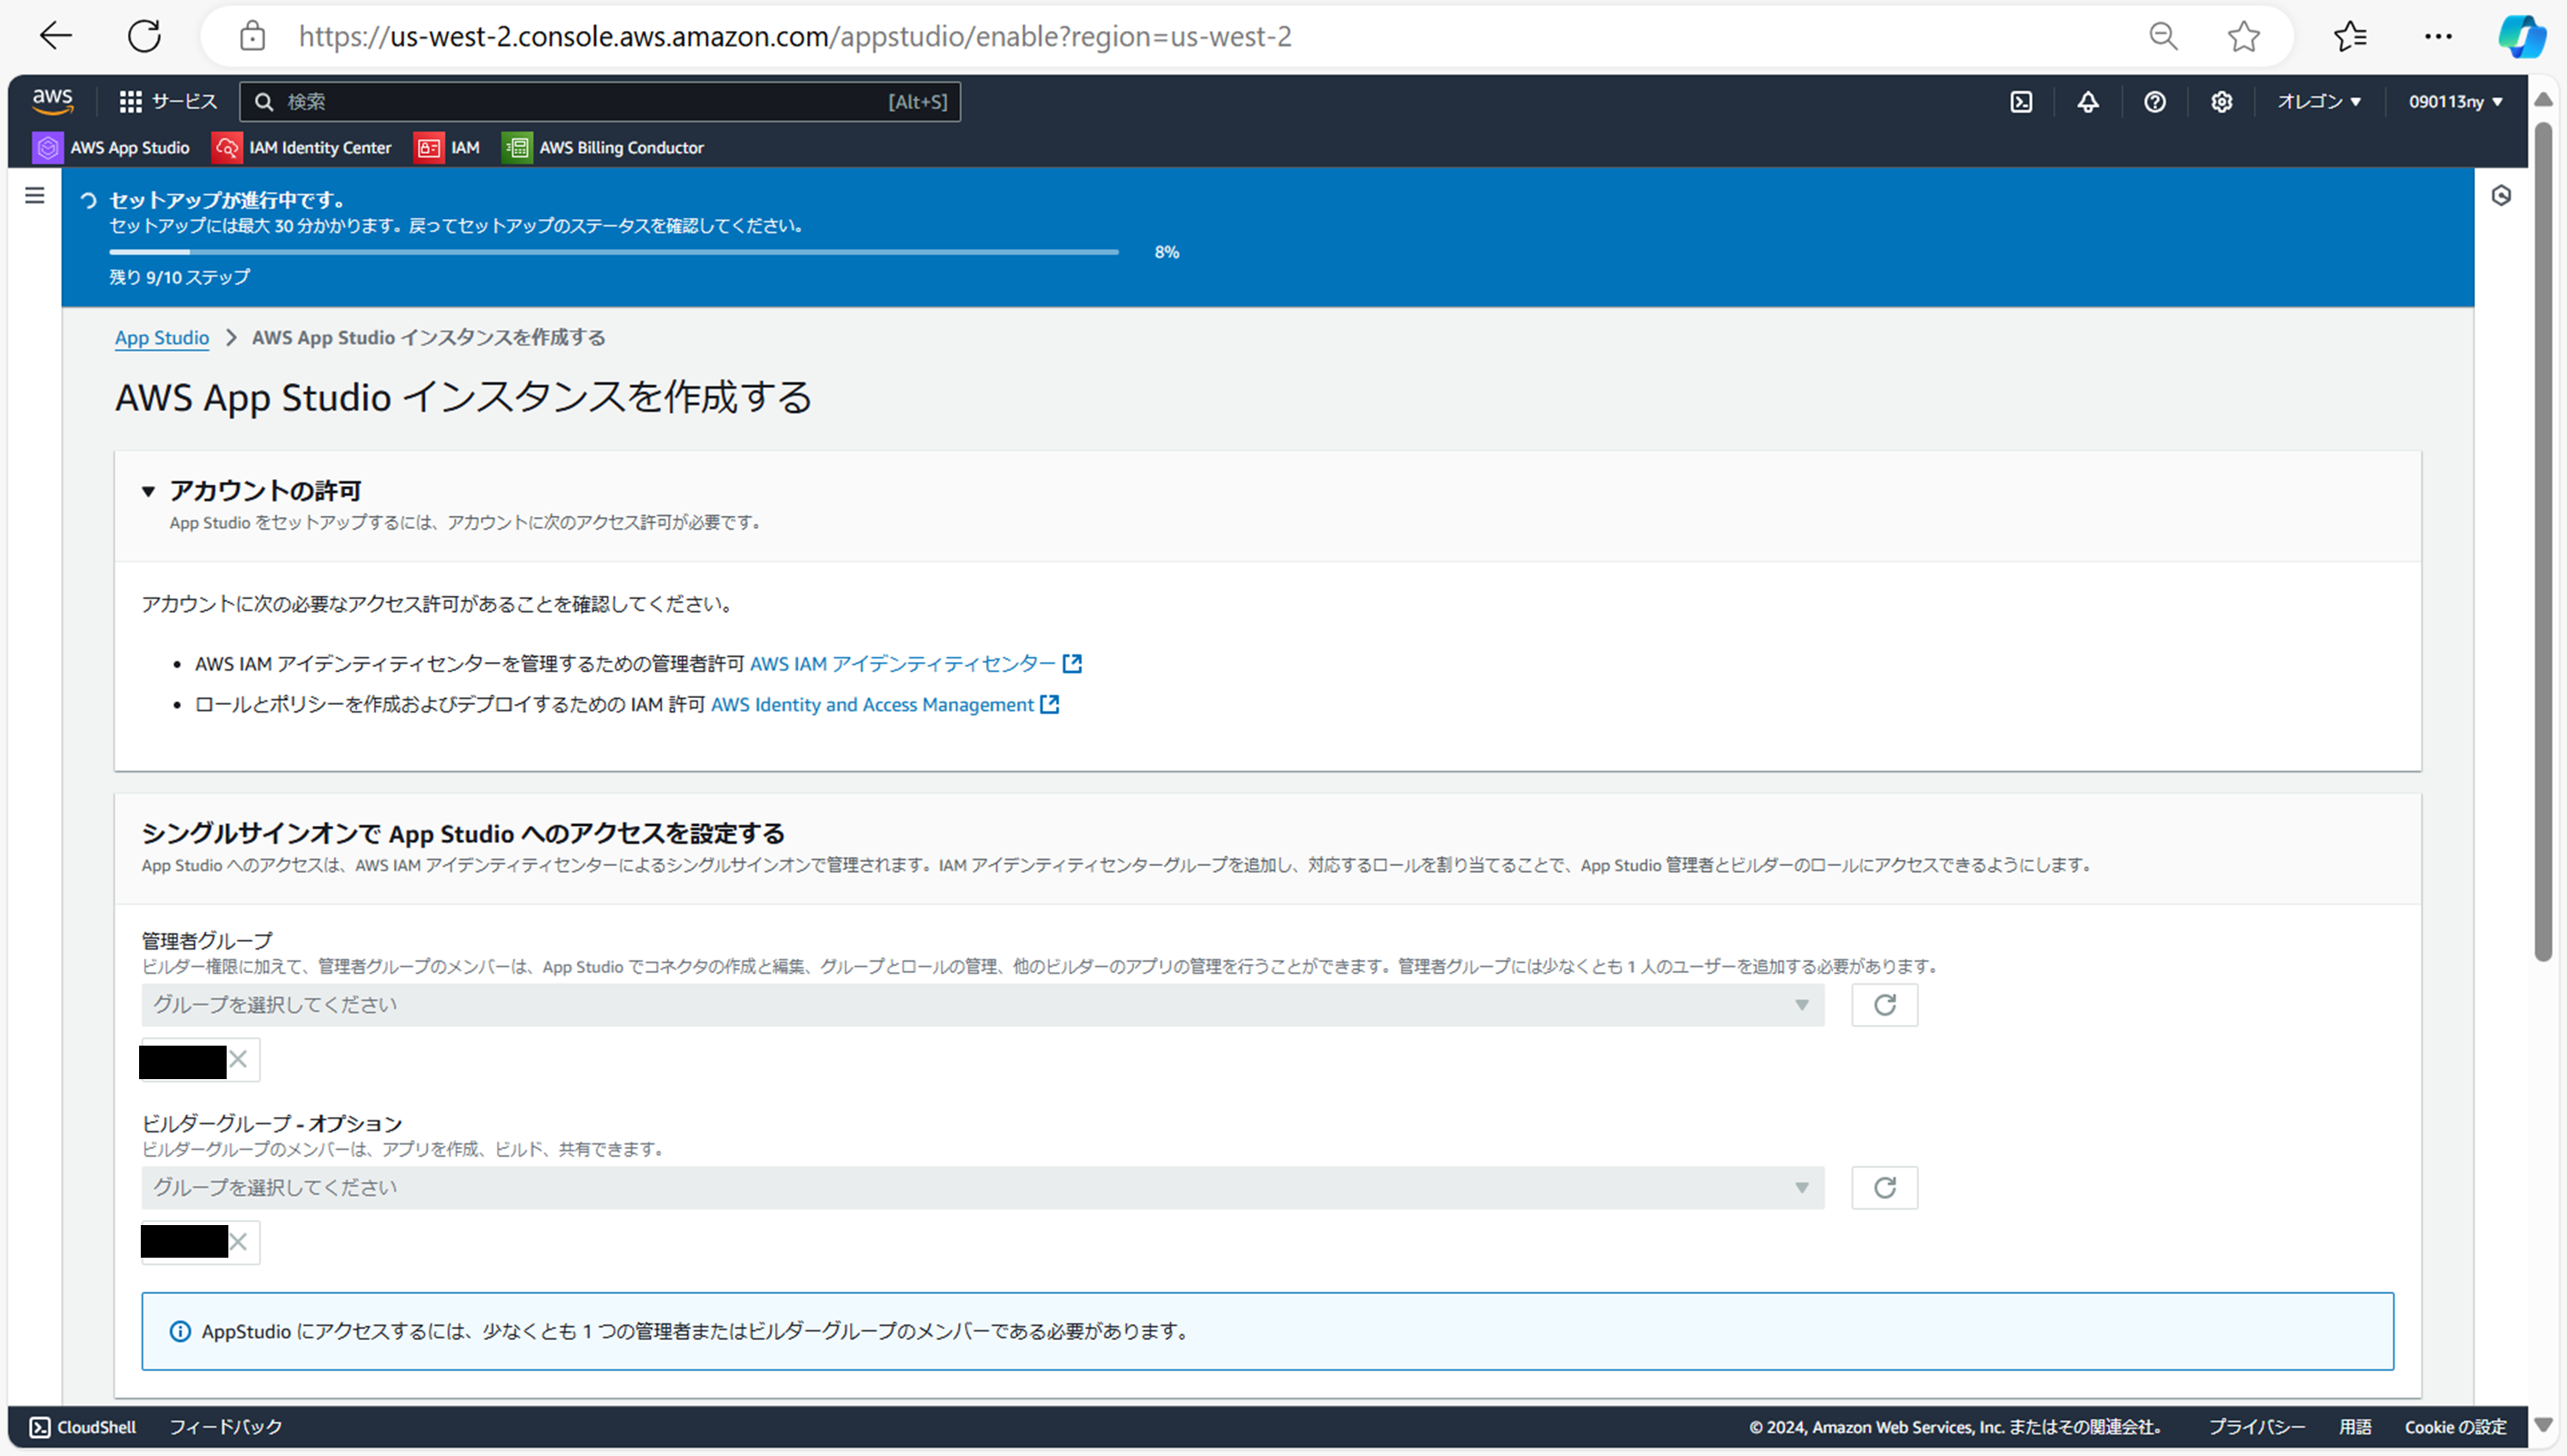
Task: Click the help question mark icon
Action: (x=2155, y=102)
